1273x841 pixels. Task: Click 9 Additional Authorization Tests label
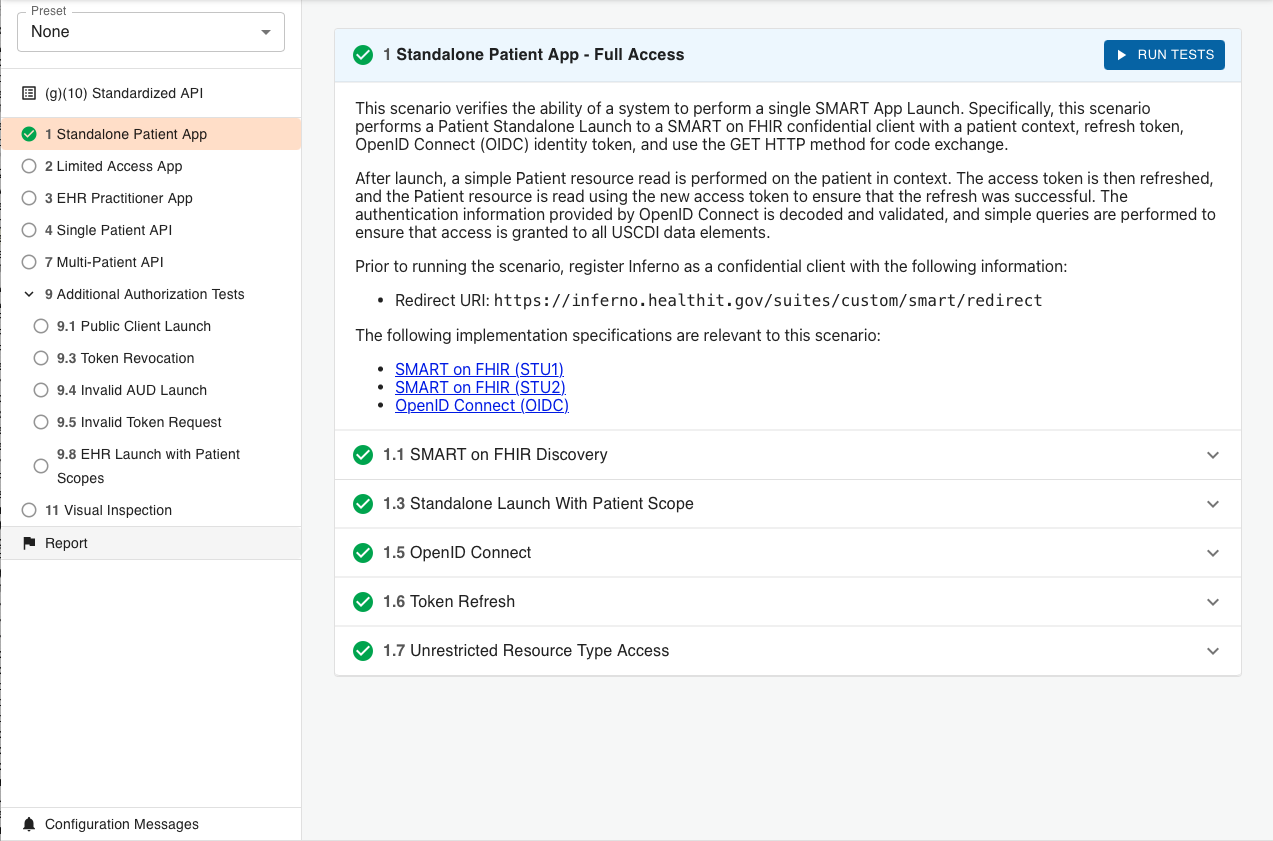pos(145,294)
